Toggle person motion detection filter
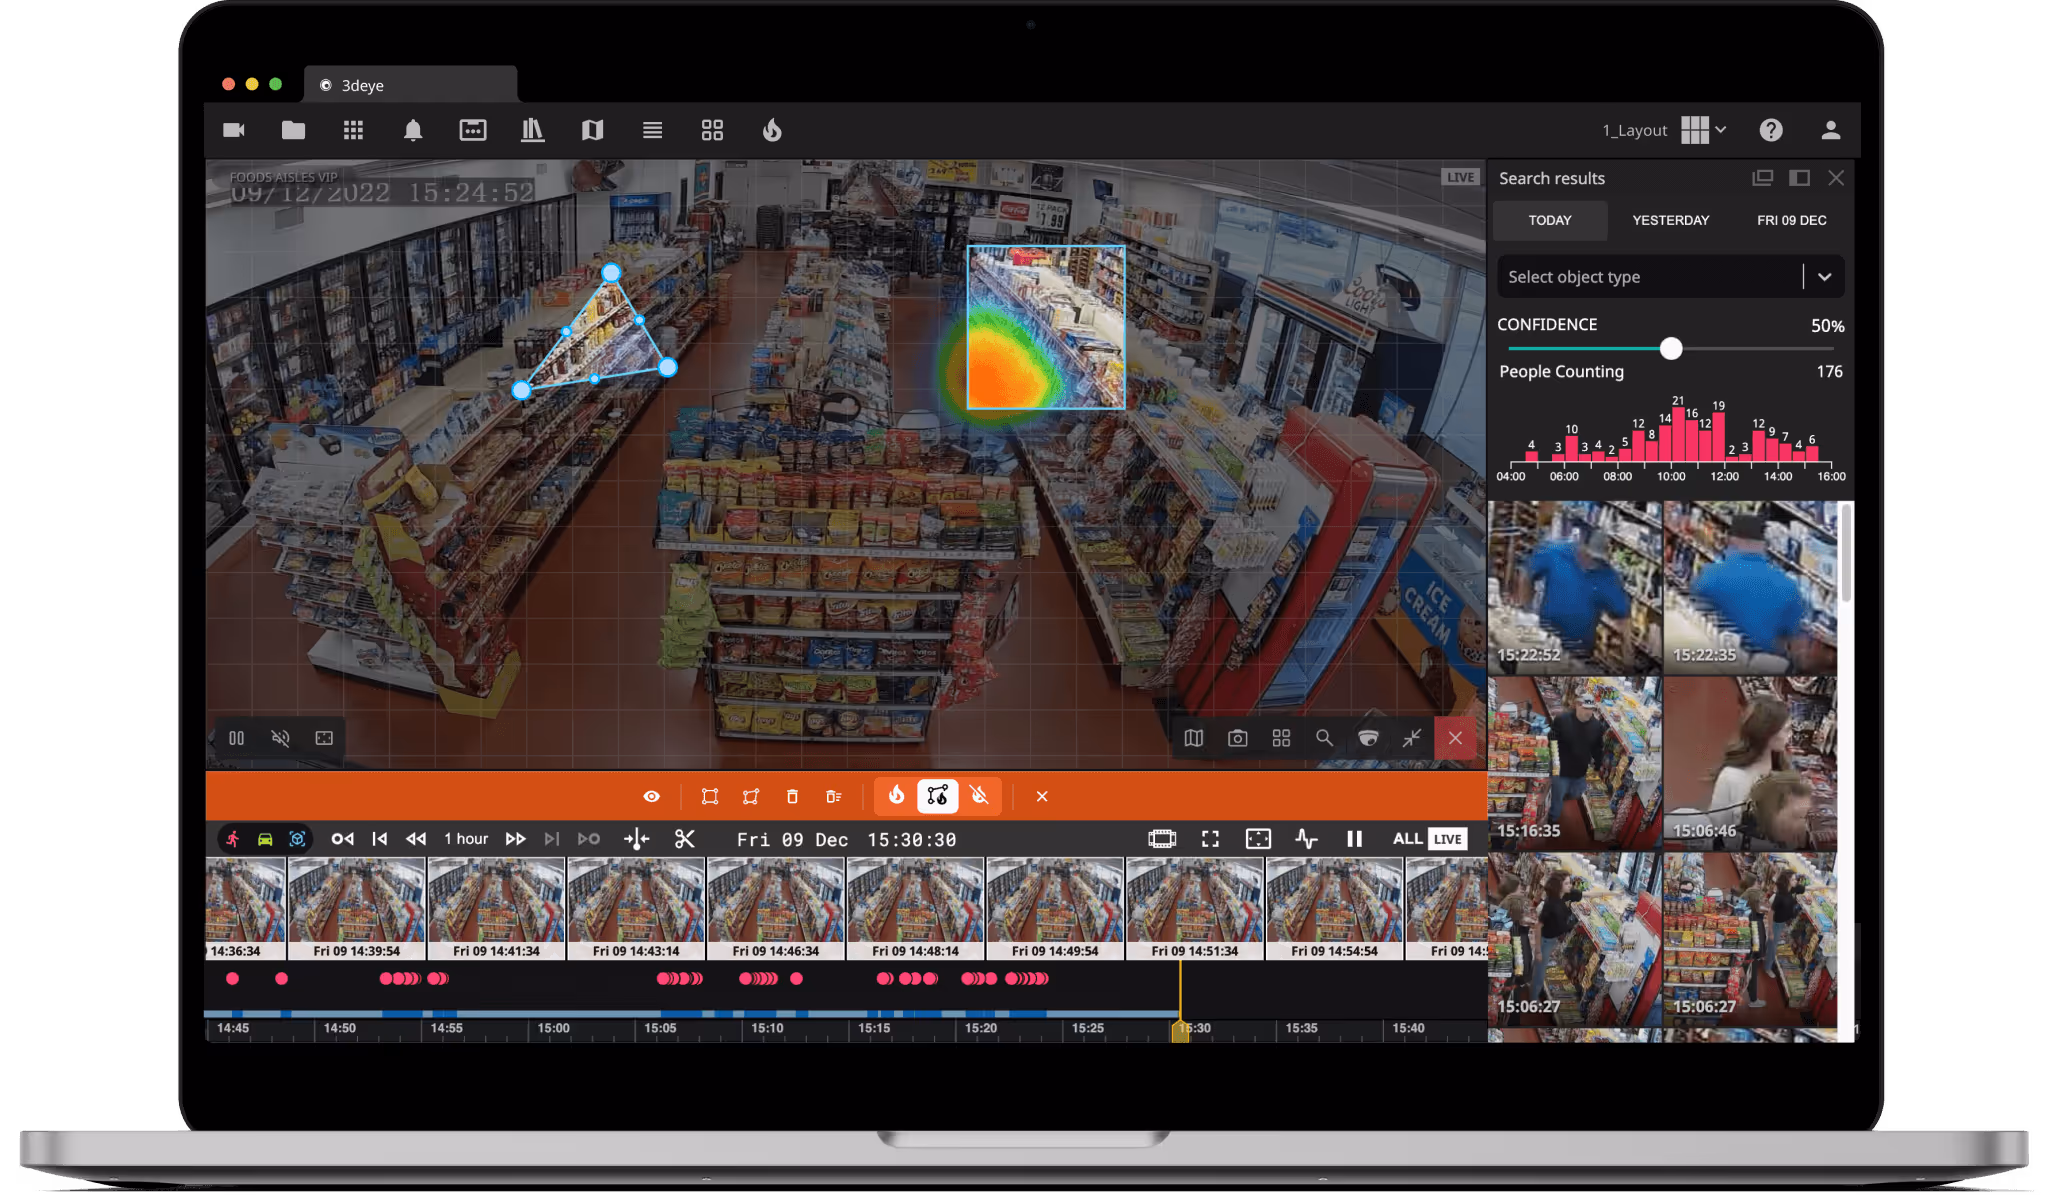Screen dimensions: 2048x1196 233,839
